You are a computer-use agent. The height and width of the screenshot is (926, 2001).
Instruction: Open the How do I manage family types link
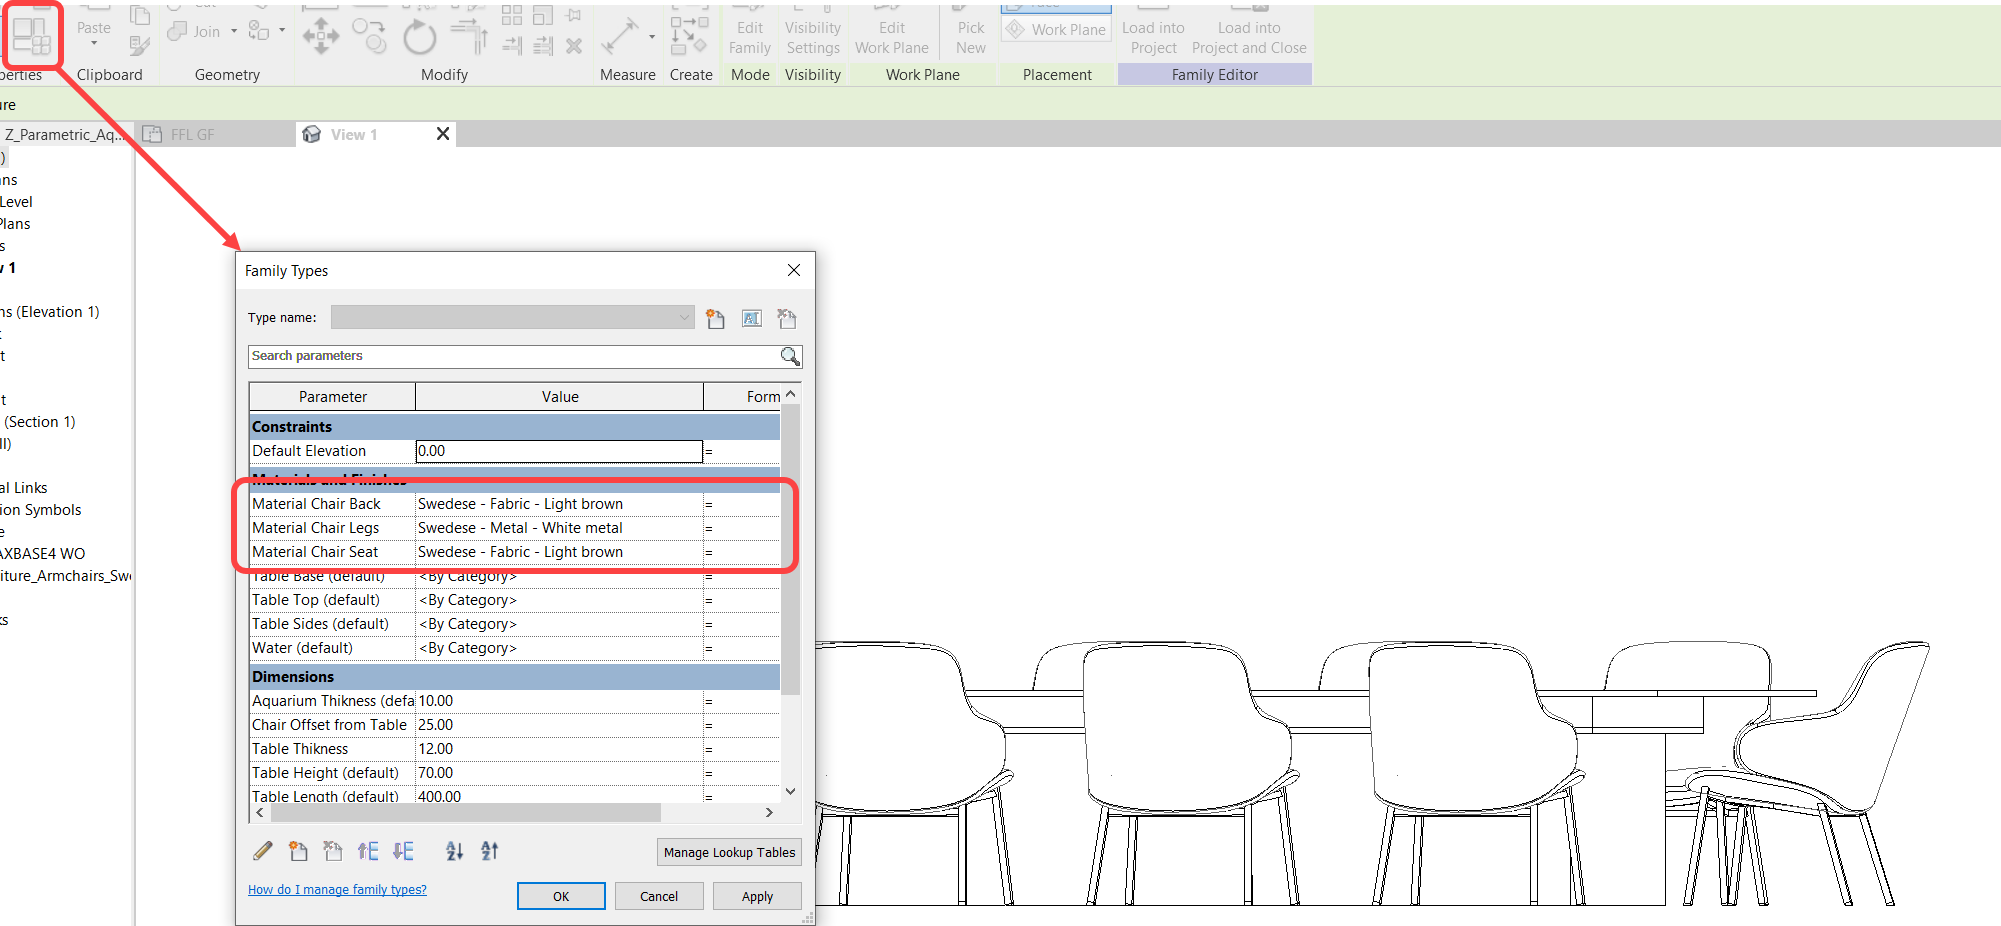tap(337, 889)
